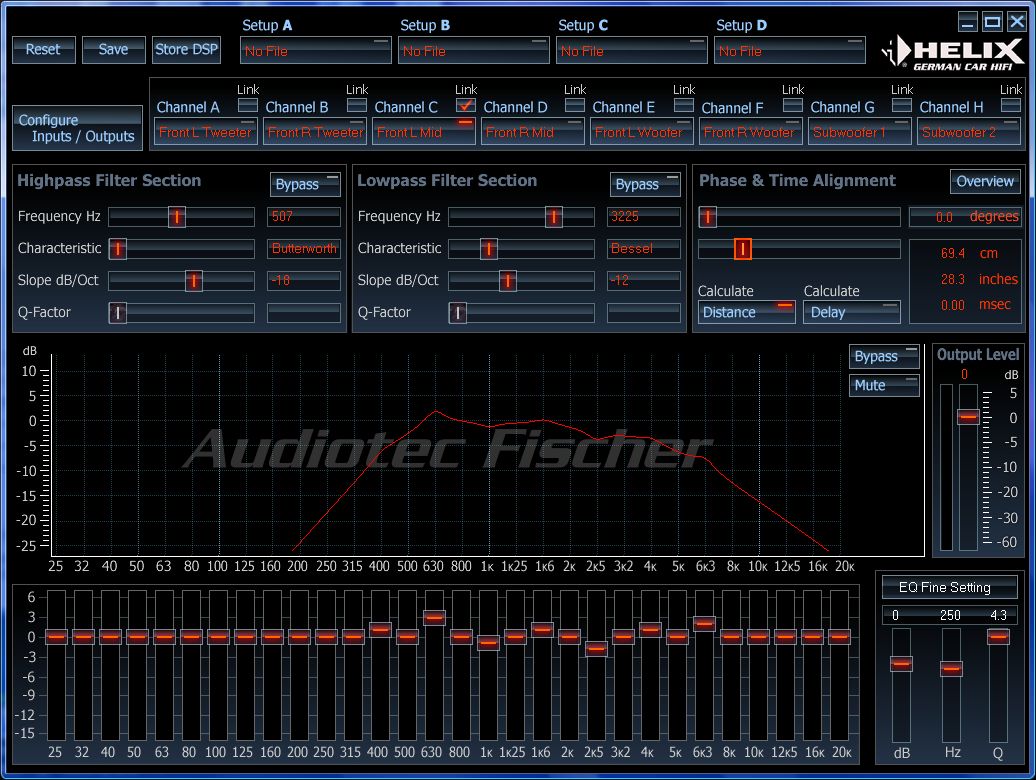This screenshot has width=1036, height=780.
Task: Maximize the DSP application window
Action: pyautogui.click(x=992, y=22)
